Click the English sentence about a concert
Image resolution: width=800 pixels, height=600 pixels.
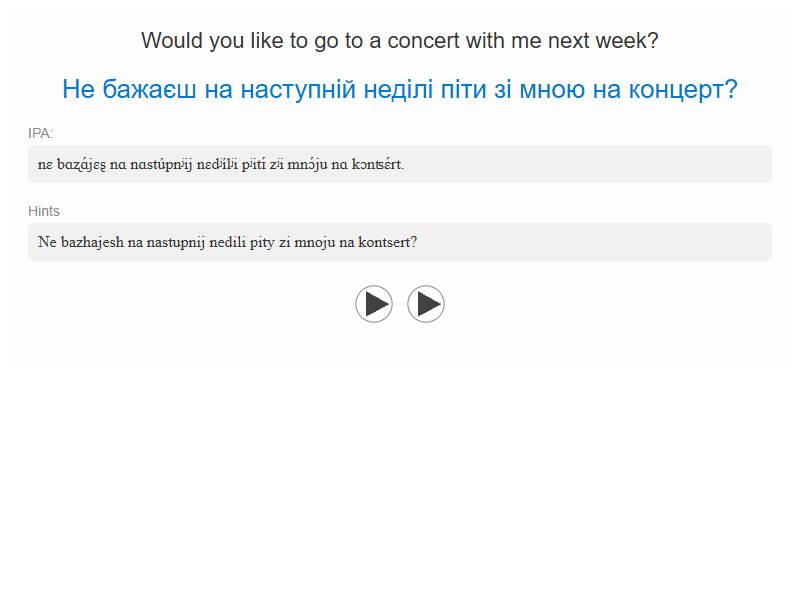400,41
